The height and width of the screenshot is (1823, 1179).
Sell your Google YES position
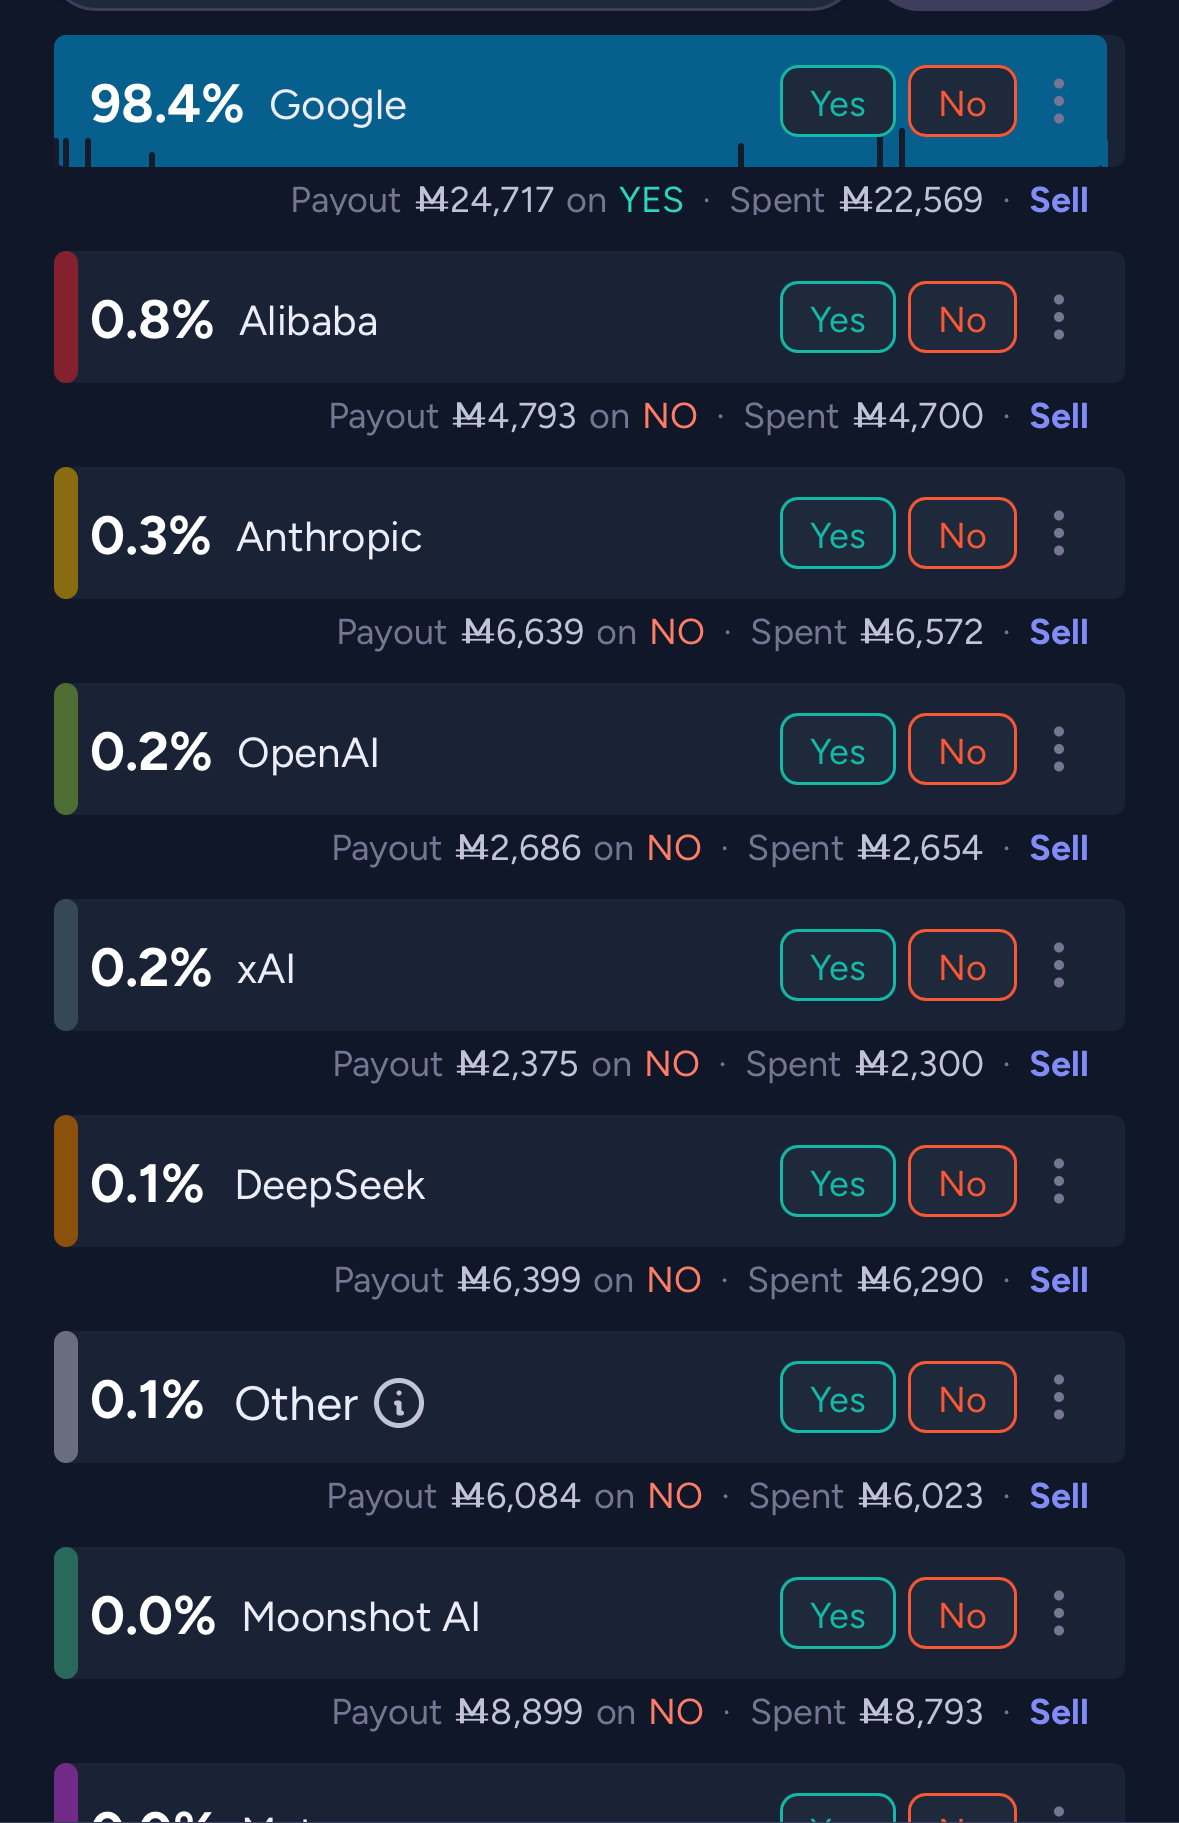tap(1058, 201)
